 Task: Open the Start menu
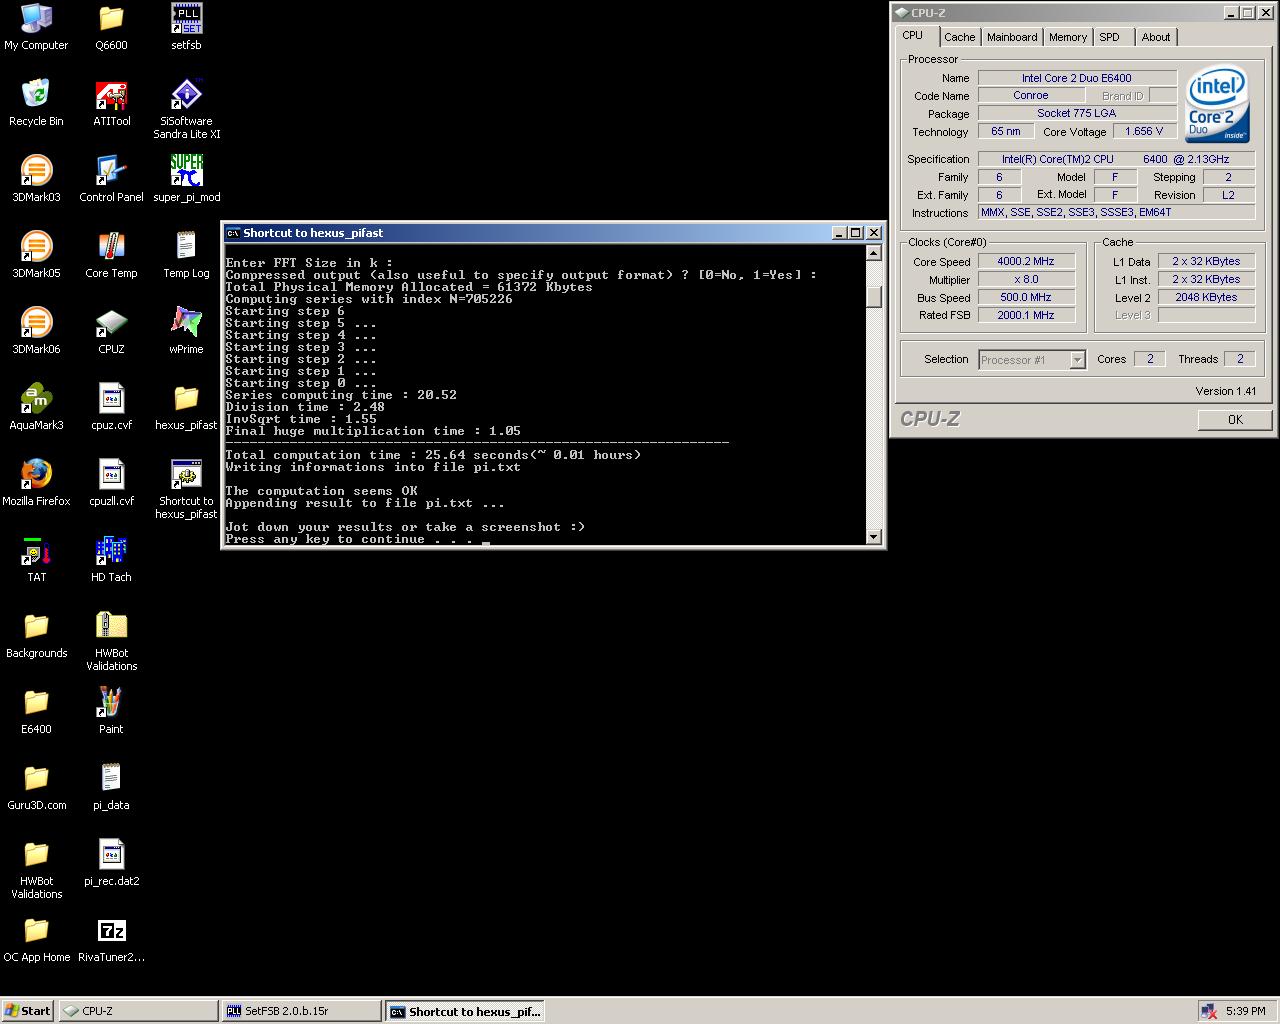pyautogui.click(x=28, y=1011)
